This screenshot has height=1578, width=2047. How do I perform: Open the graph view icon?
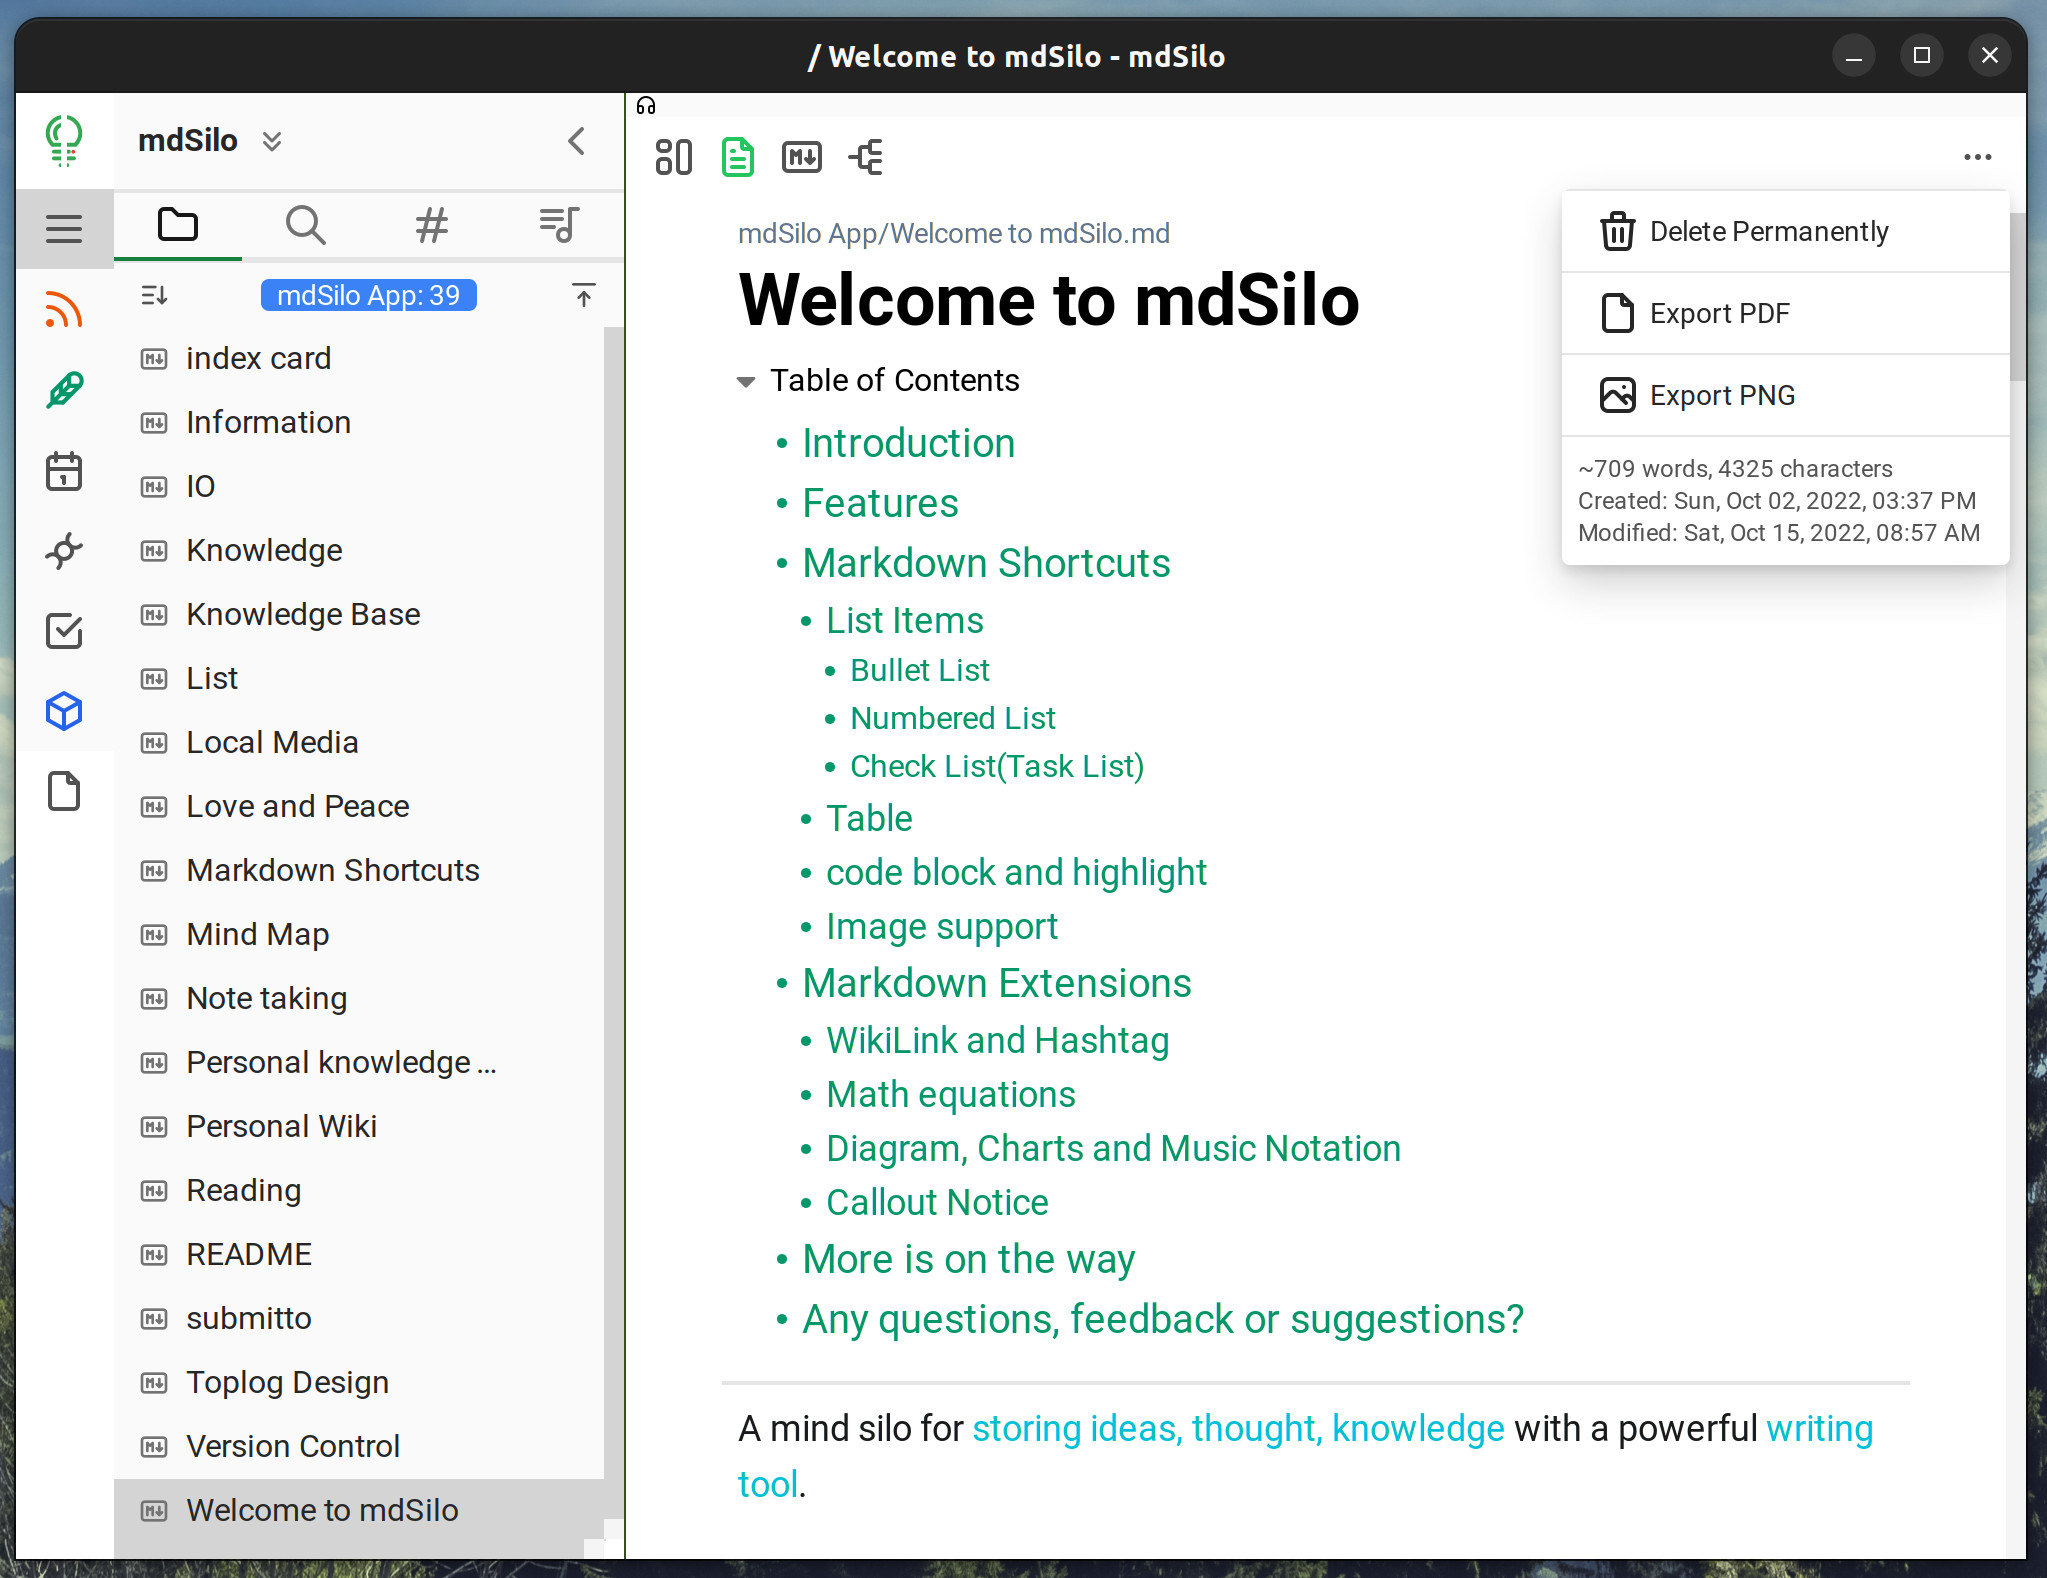(x=64, y=550)
